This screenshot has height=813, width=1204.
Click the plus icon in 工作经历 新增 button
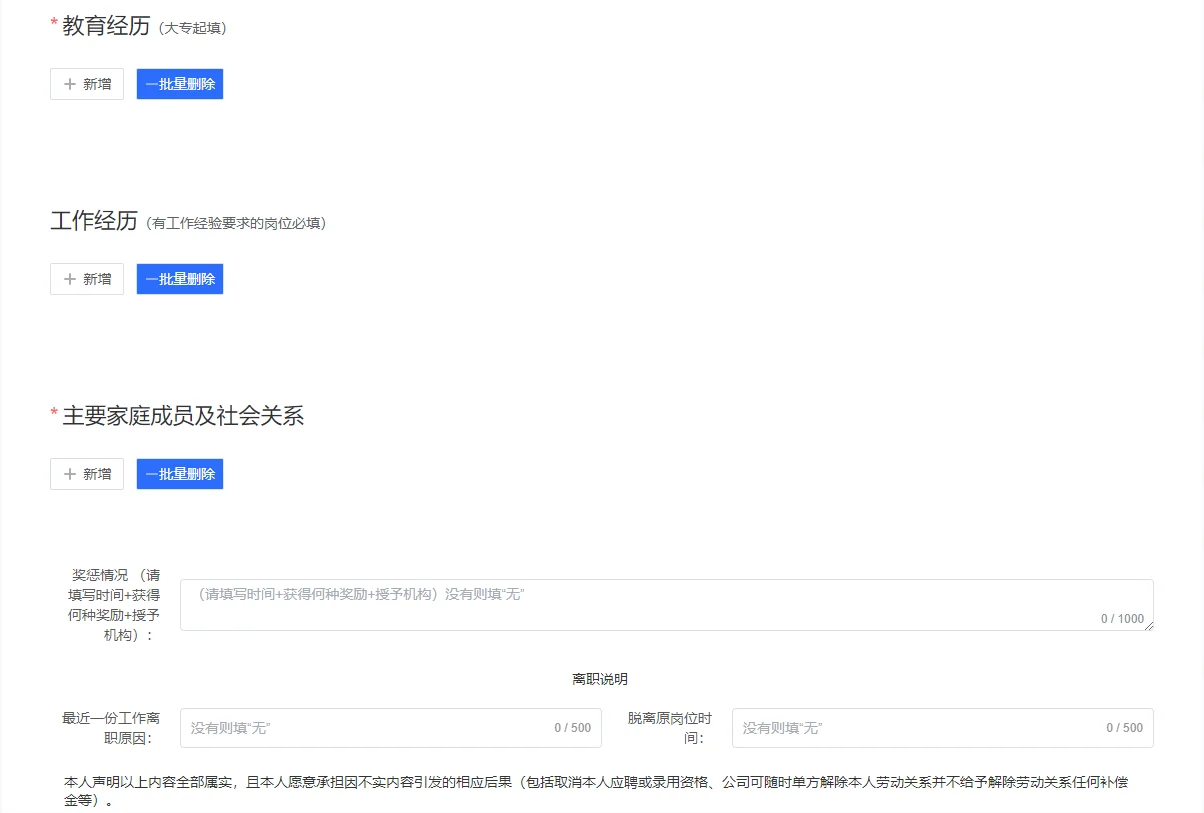pos(71,279)
